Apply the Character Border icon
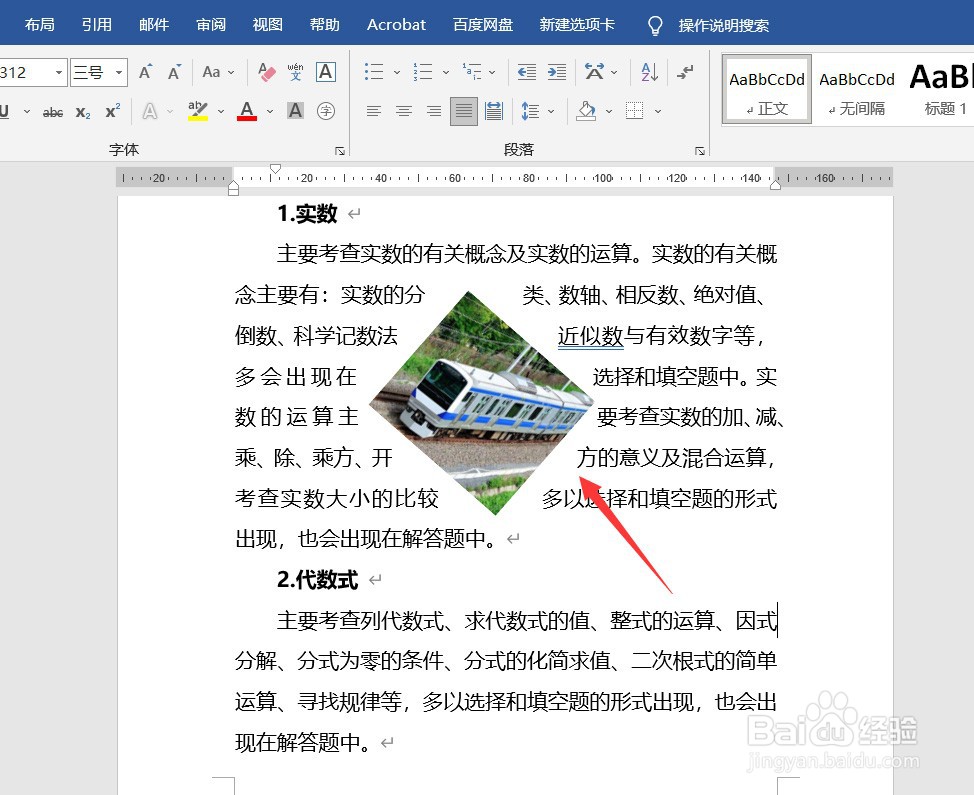Screen dimensions: 974x795 click(x=325, y=73)
